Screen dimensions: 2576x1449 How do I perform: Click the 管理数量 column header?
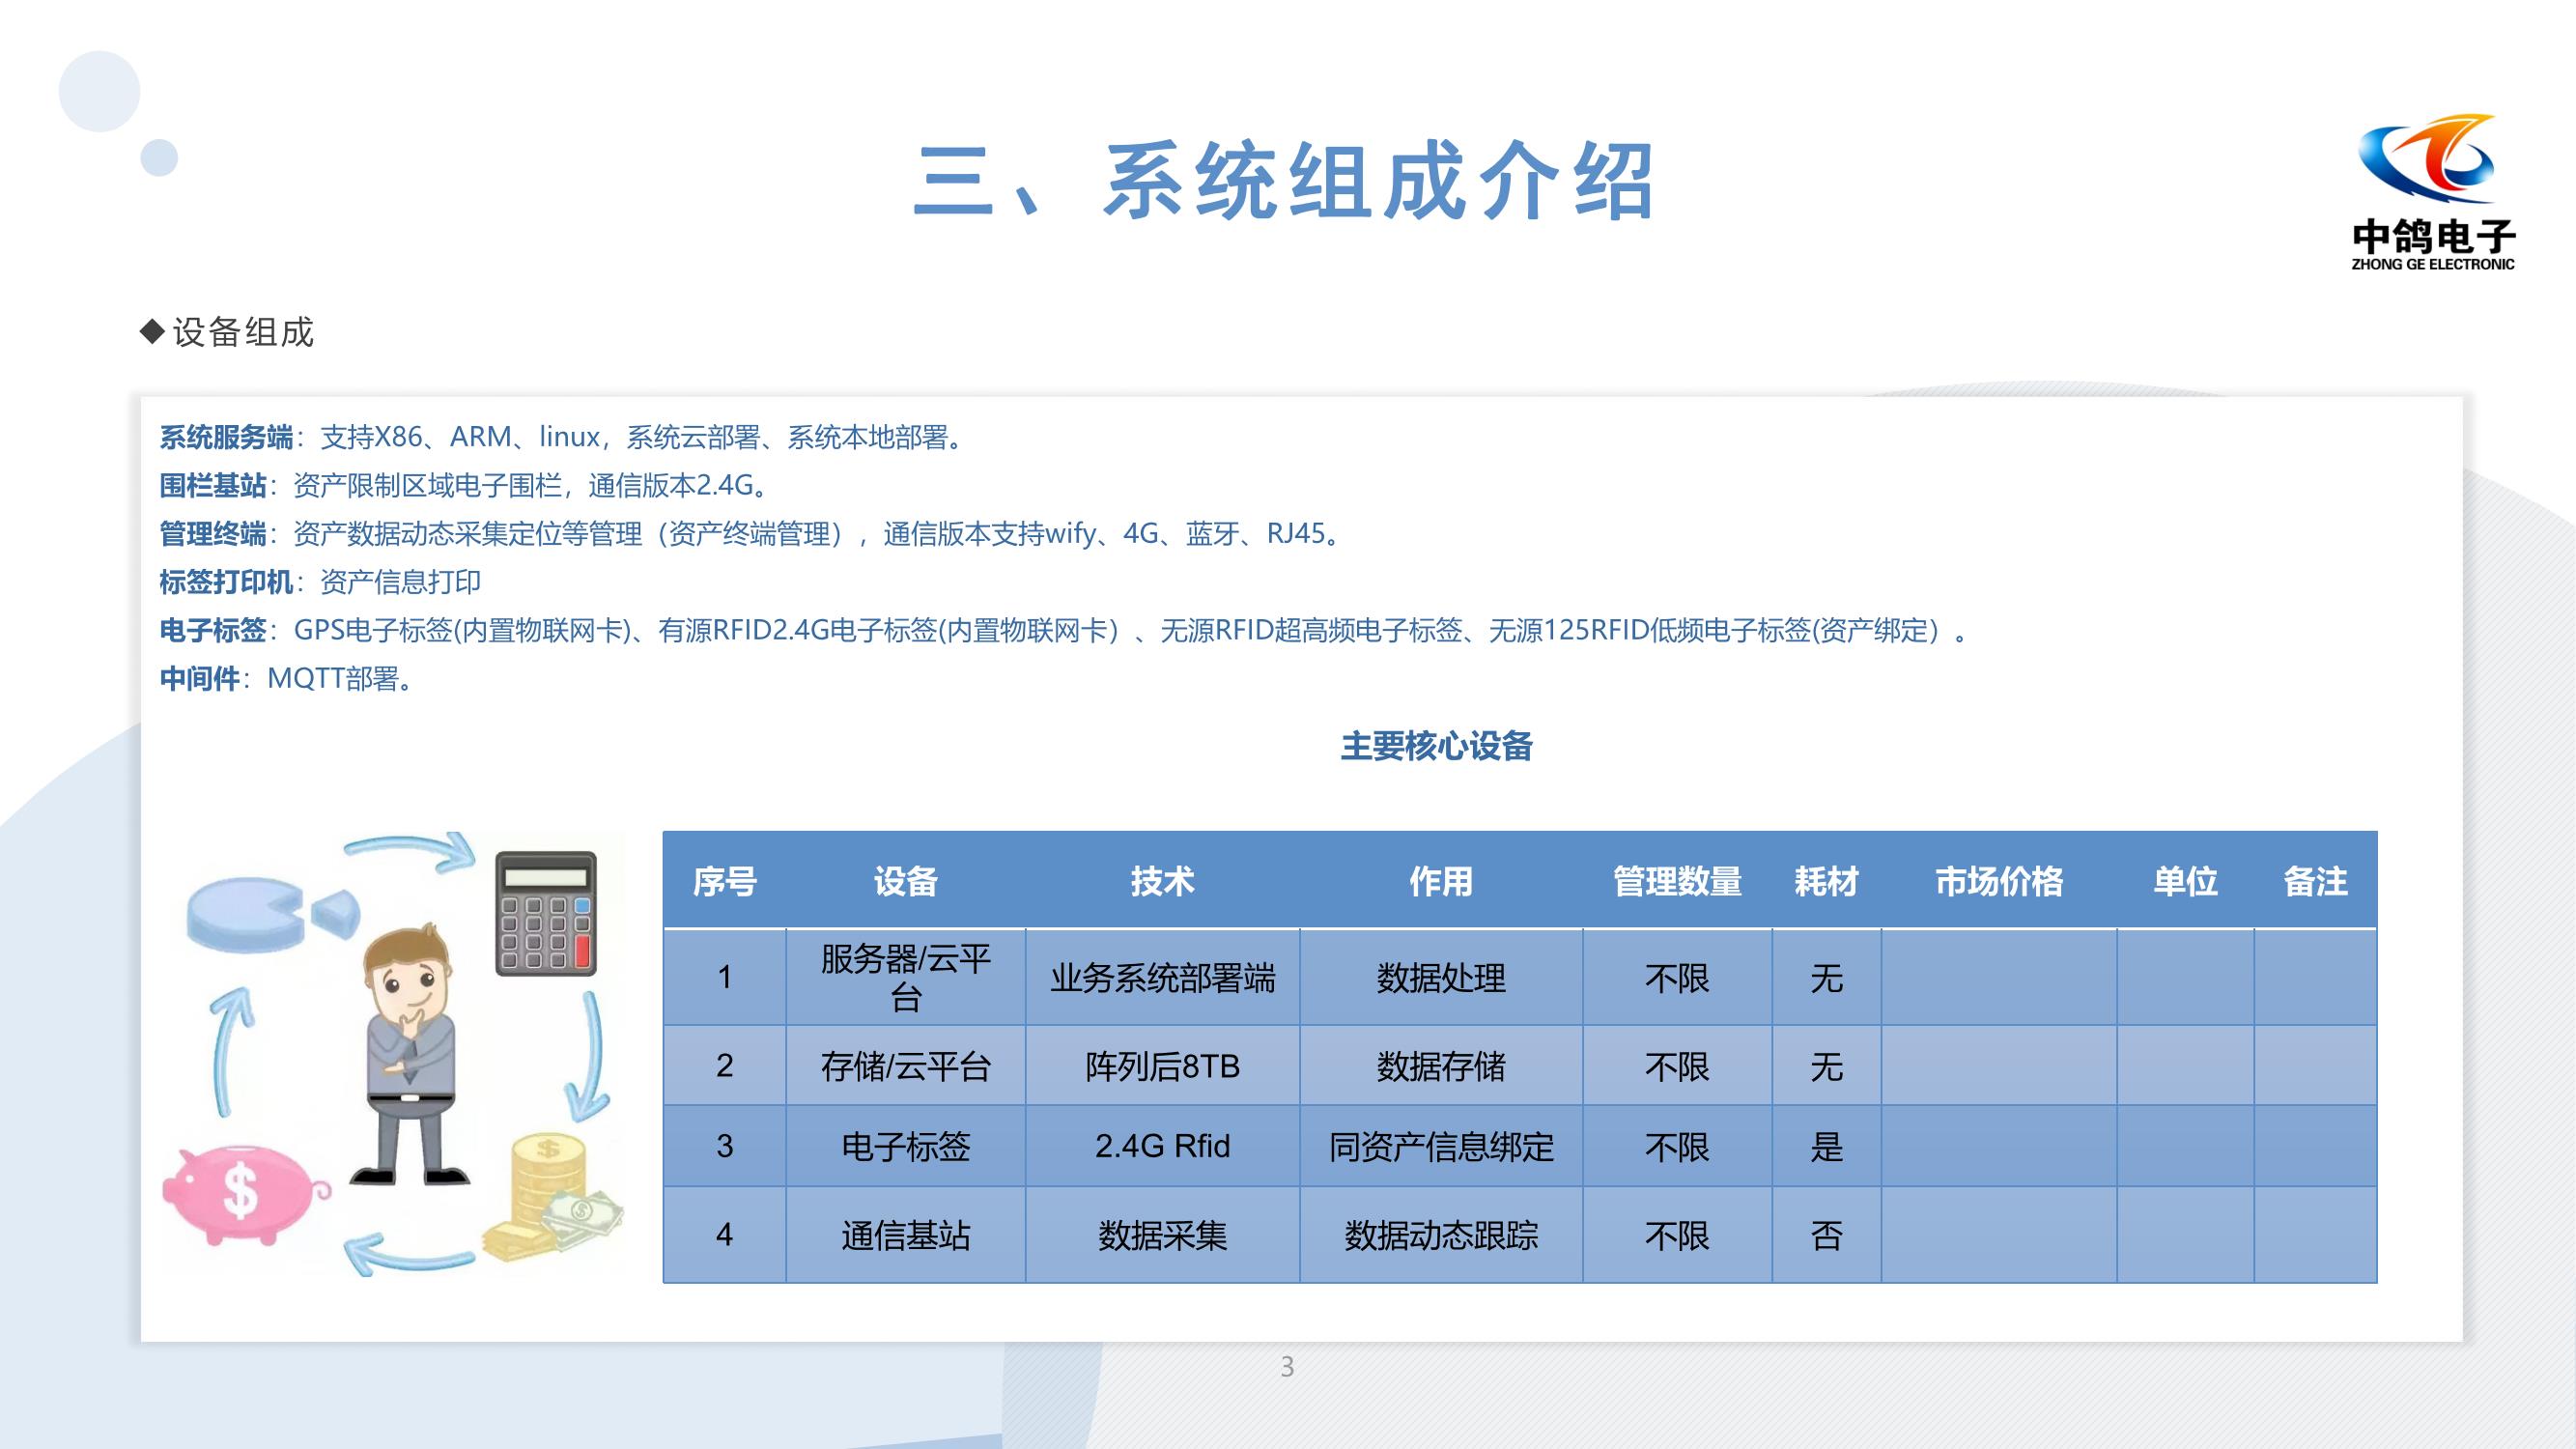click(x=1677, y=881)
